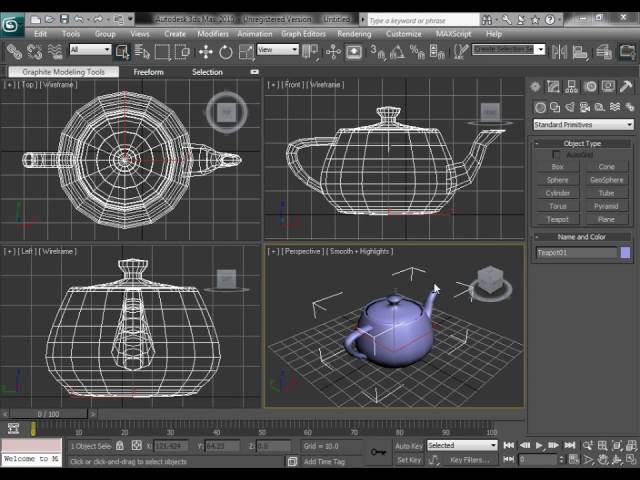Viewport: 640px width, 480px height.
Task: Click the time slider at 0 / 100
Action: pos(49,414)
